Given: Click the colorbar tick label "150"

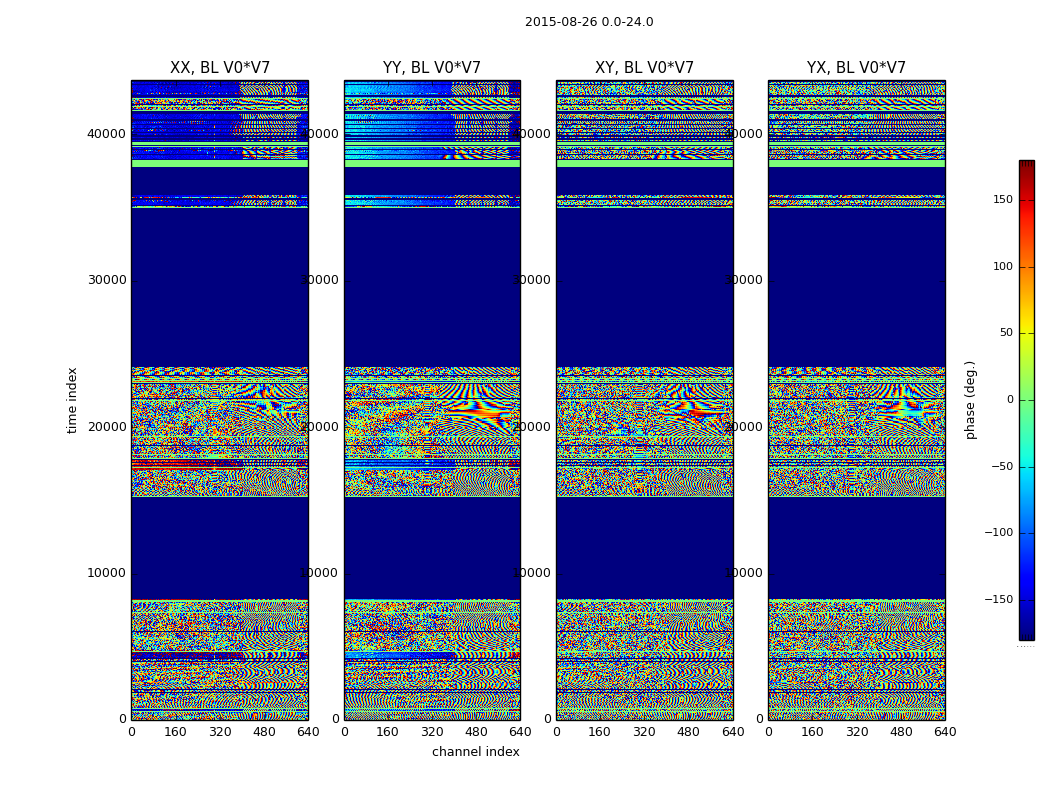Looking at the screenshot, I should pyautogui.click(x=1002, y=200).
